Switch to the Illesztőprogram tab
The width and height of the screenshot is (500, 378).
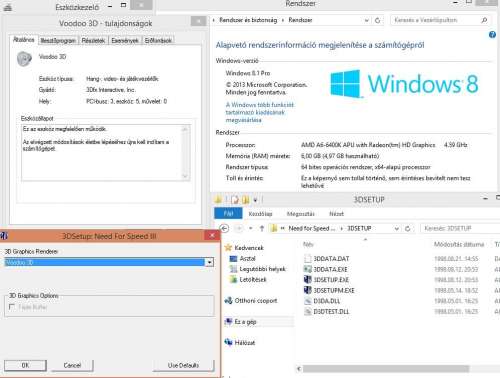point(58,40)
